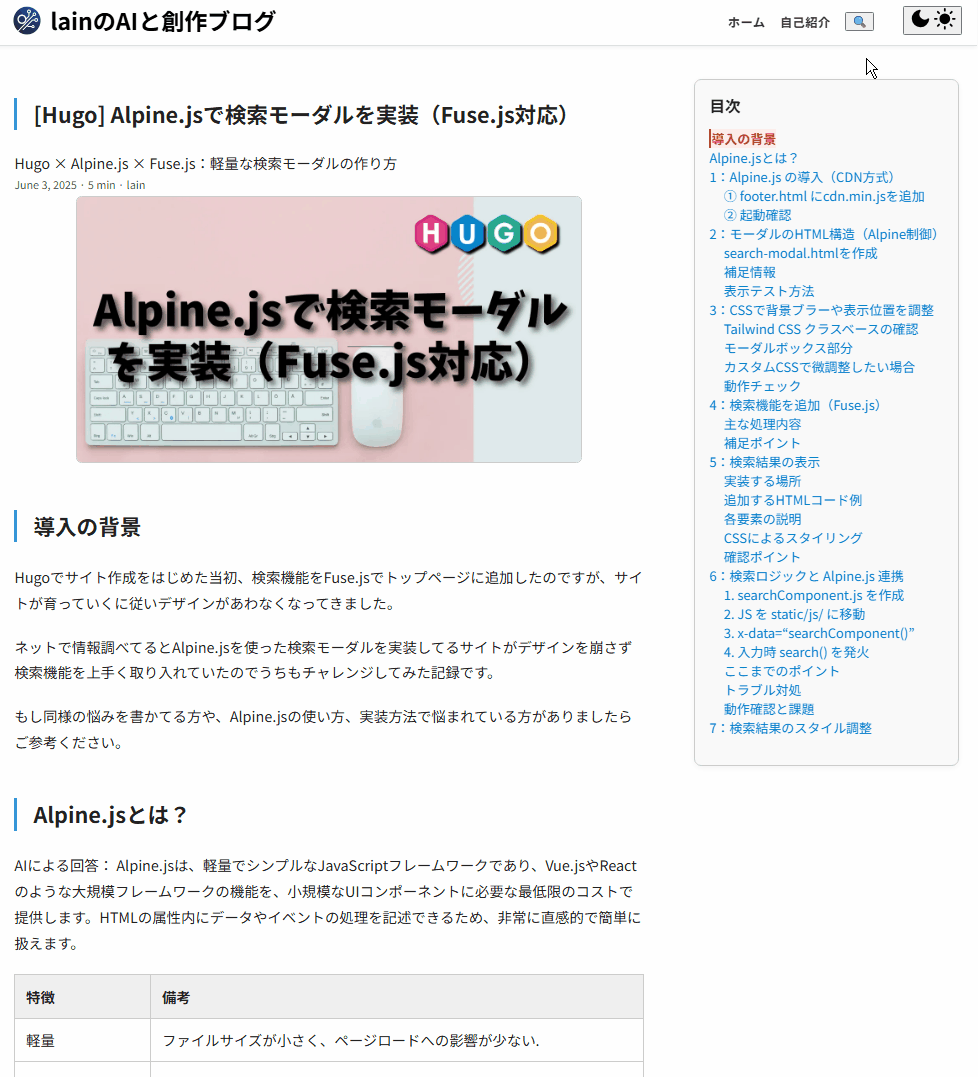Open Alpine.jsとは？ contents link
Image resolution: width=978 pixels, height=1077 pixels.
[x=754, y=158]
